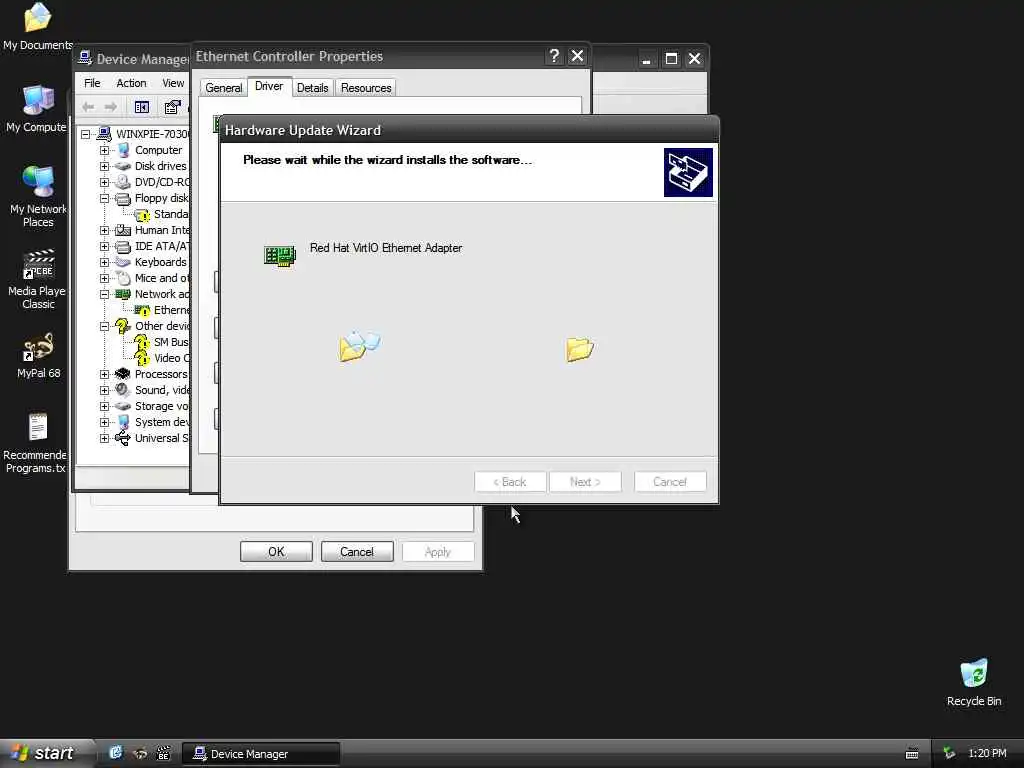The height and width of the screenshot is (768, 1024).
Task: Click OK in the lower dialog
Action: coord(276,552)
